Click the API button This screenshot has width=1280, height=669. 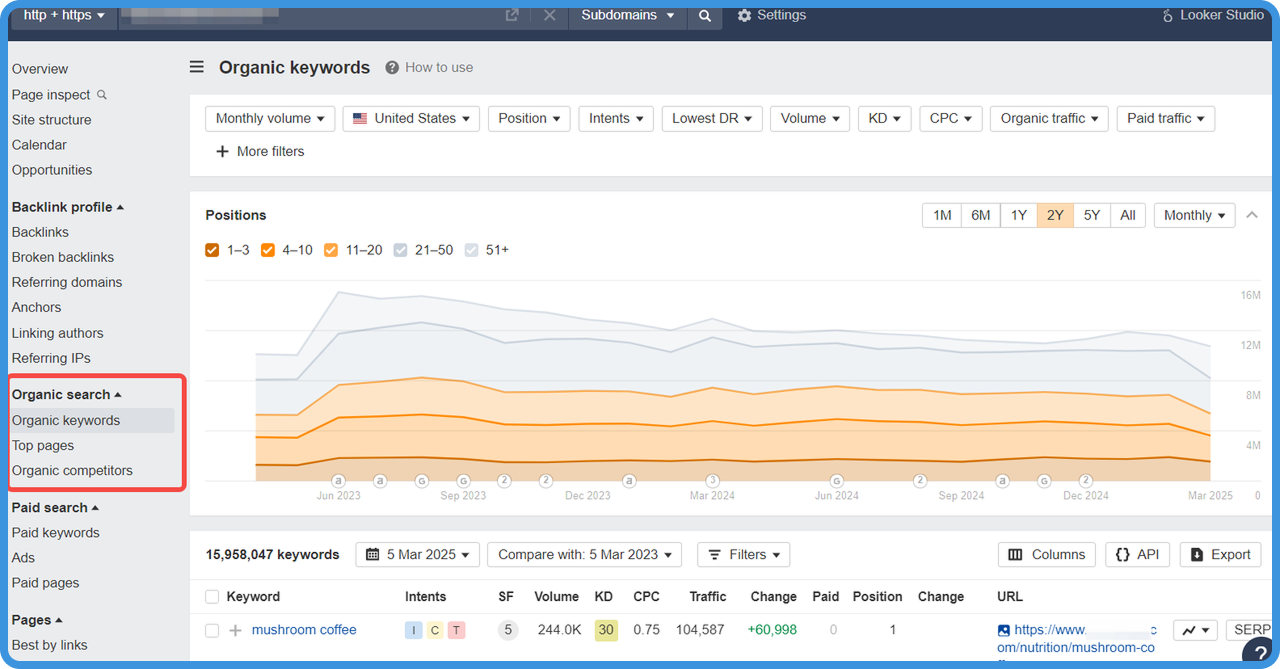click(1138, 555)
